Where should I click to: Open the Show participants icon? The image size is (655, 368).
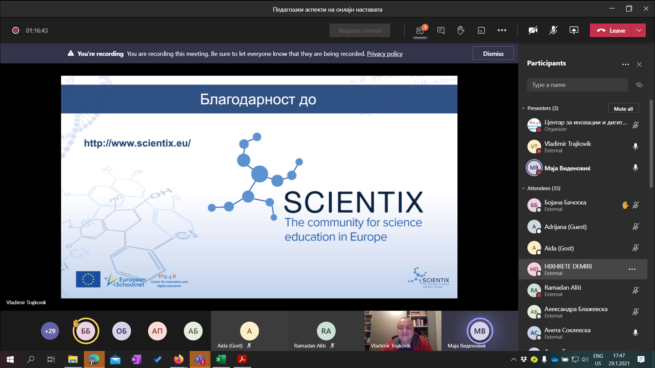(420, 30)
